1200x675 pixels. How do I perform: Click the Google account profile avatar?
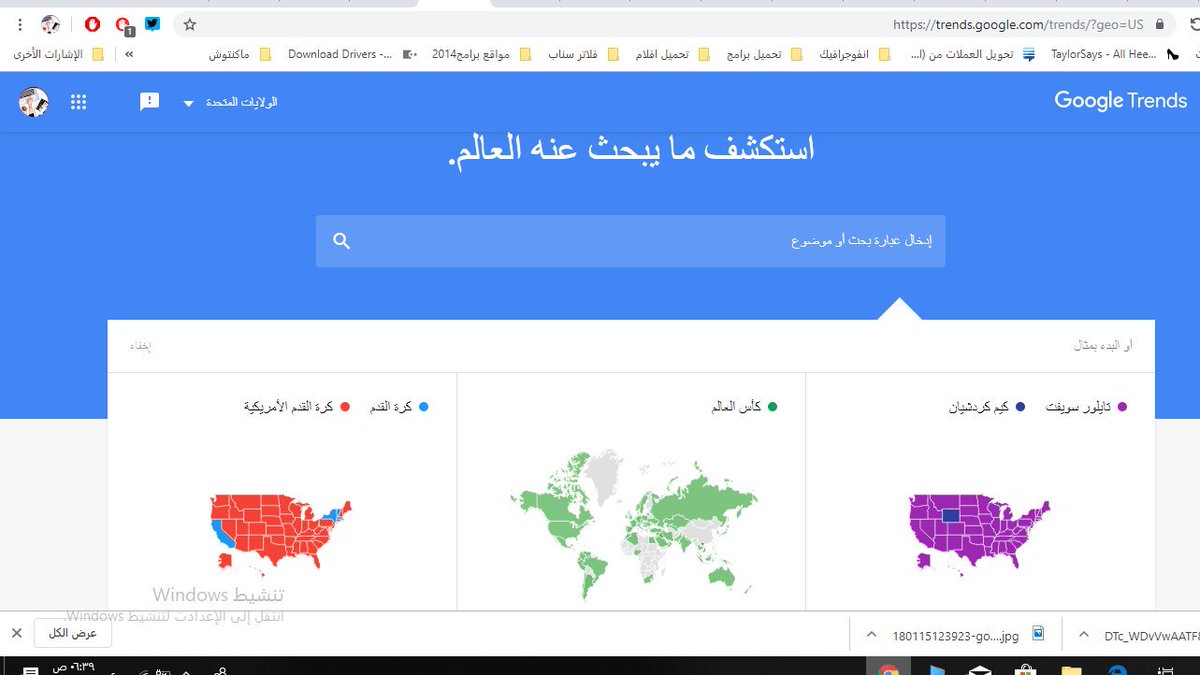click(x=33, y=102)
